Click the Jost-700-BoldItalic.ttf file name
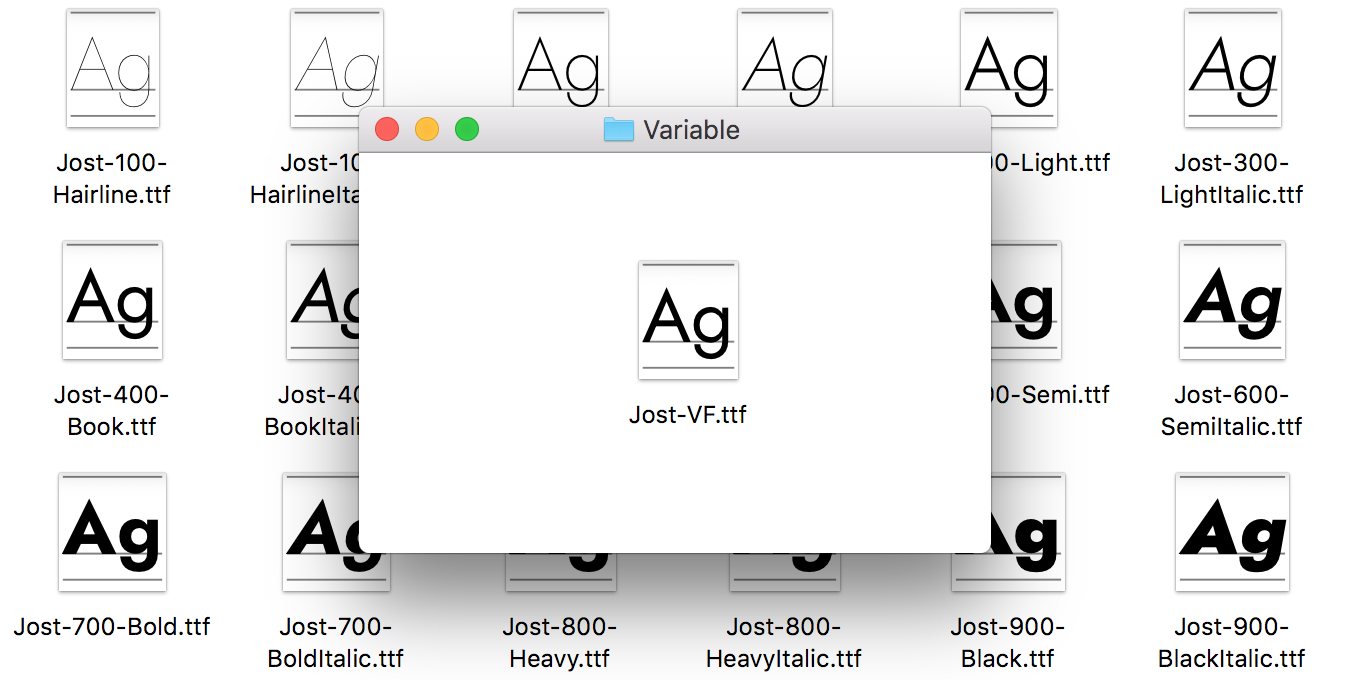 tap(336, 642)
